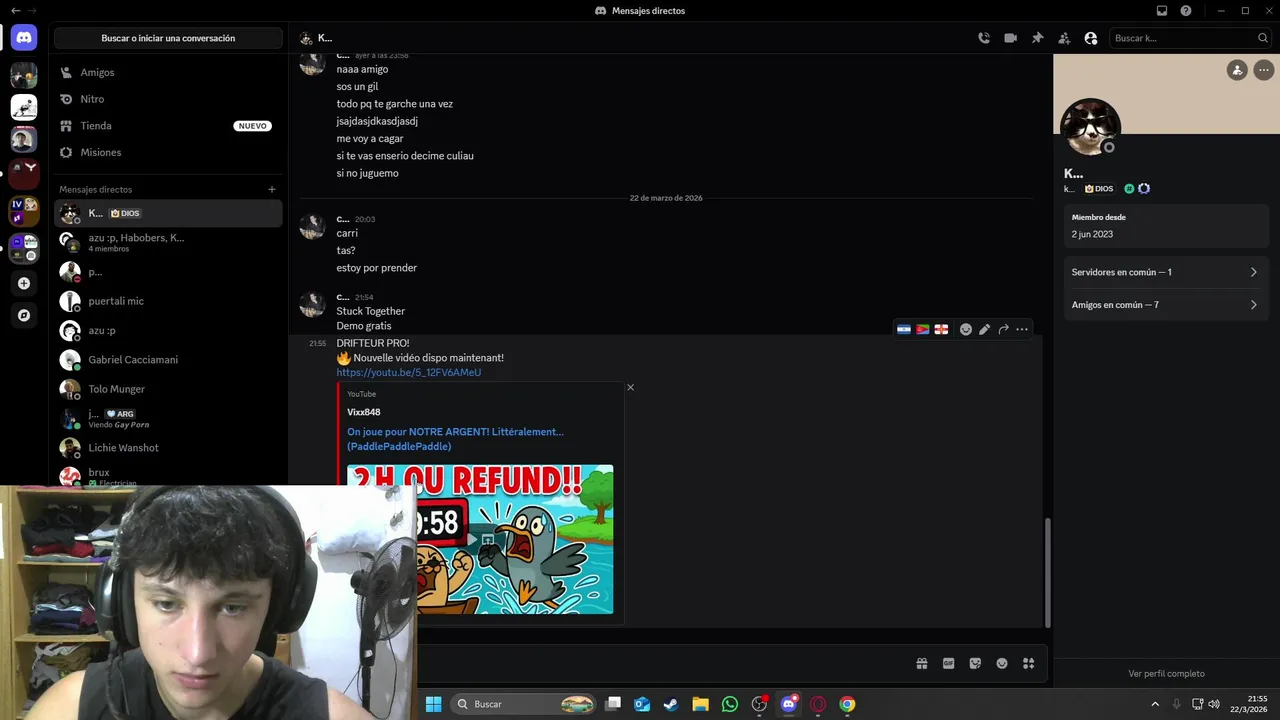Play the 2H OU REFUND video thumbnail

(480, 539)
